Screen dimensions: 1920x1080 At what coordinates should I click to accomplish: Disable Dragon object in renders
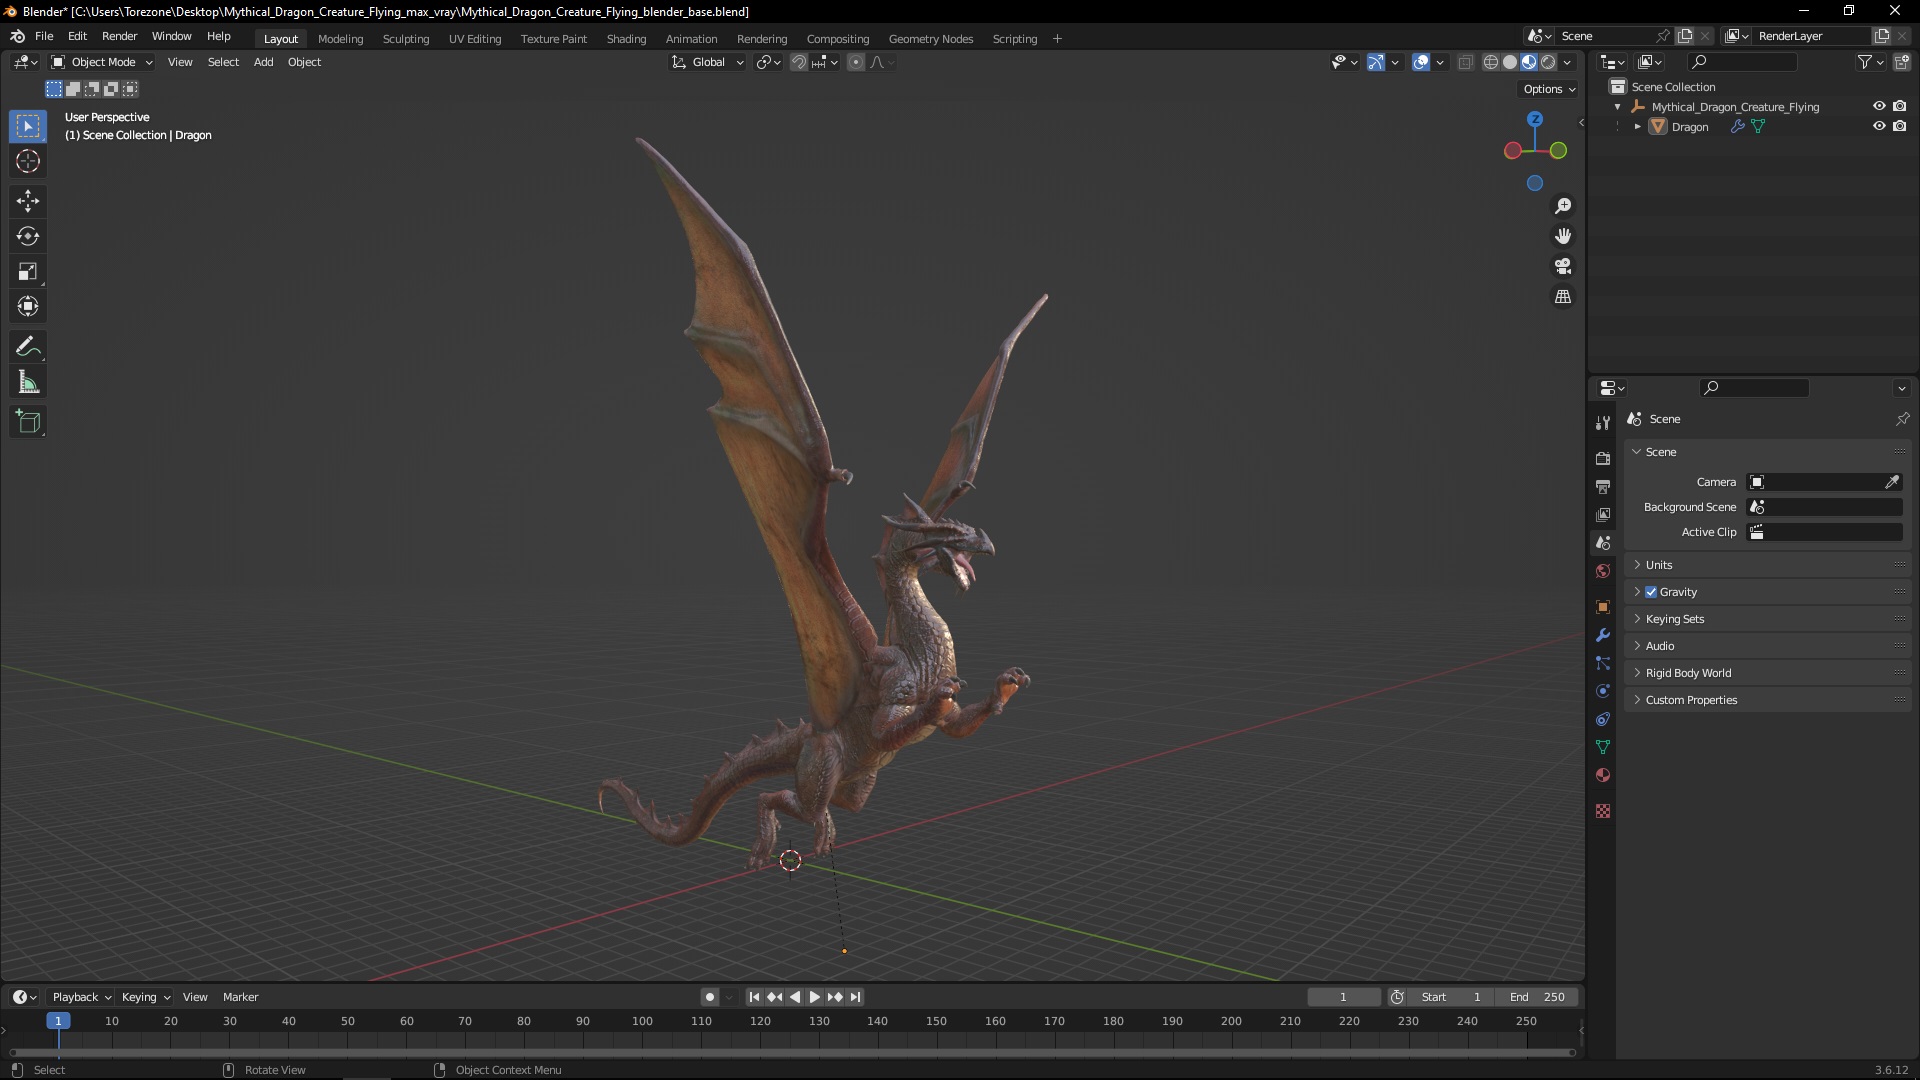pos(1900,126)
